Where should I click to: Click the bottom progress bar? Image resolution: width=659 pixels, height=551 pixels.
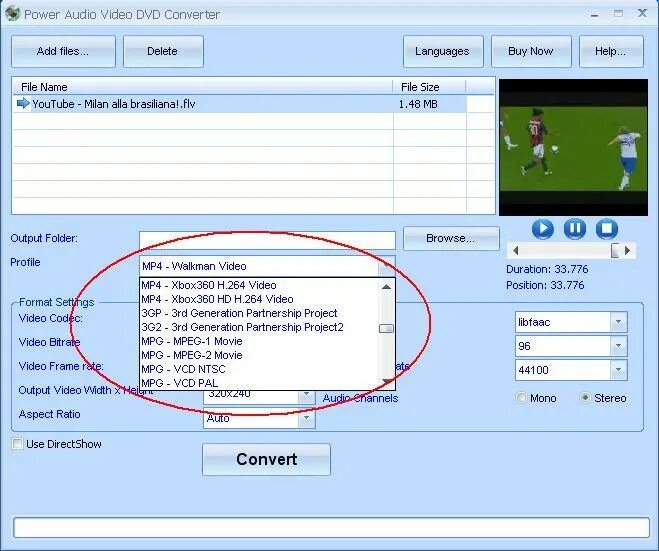tap(332, 527)
